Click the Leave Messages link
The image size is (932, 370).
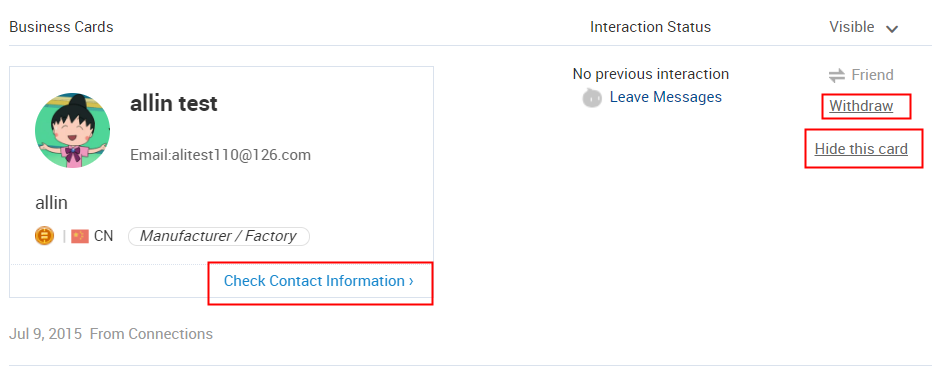pyautogui.click(x=666, y=97)
